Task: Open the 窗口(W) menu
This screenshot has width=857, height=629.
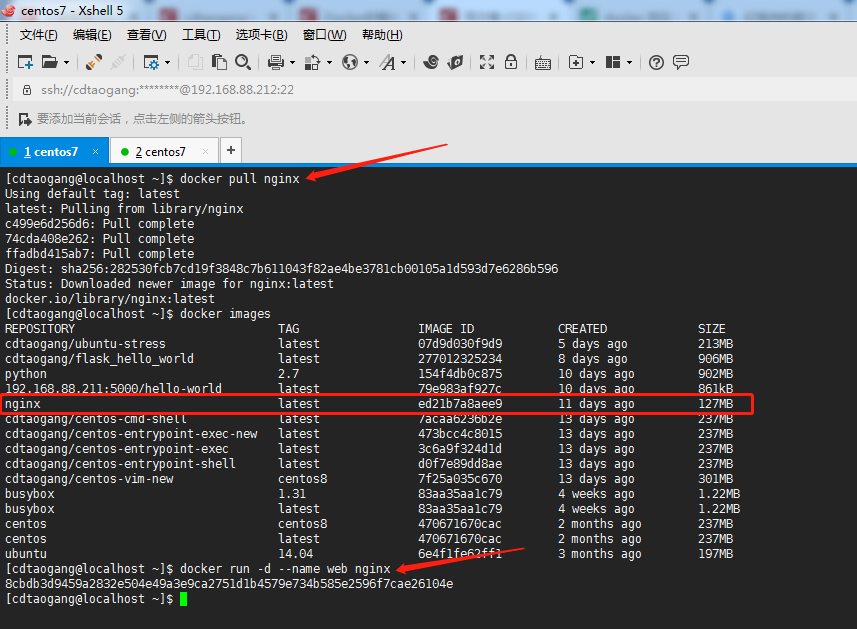Action: 324,35
